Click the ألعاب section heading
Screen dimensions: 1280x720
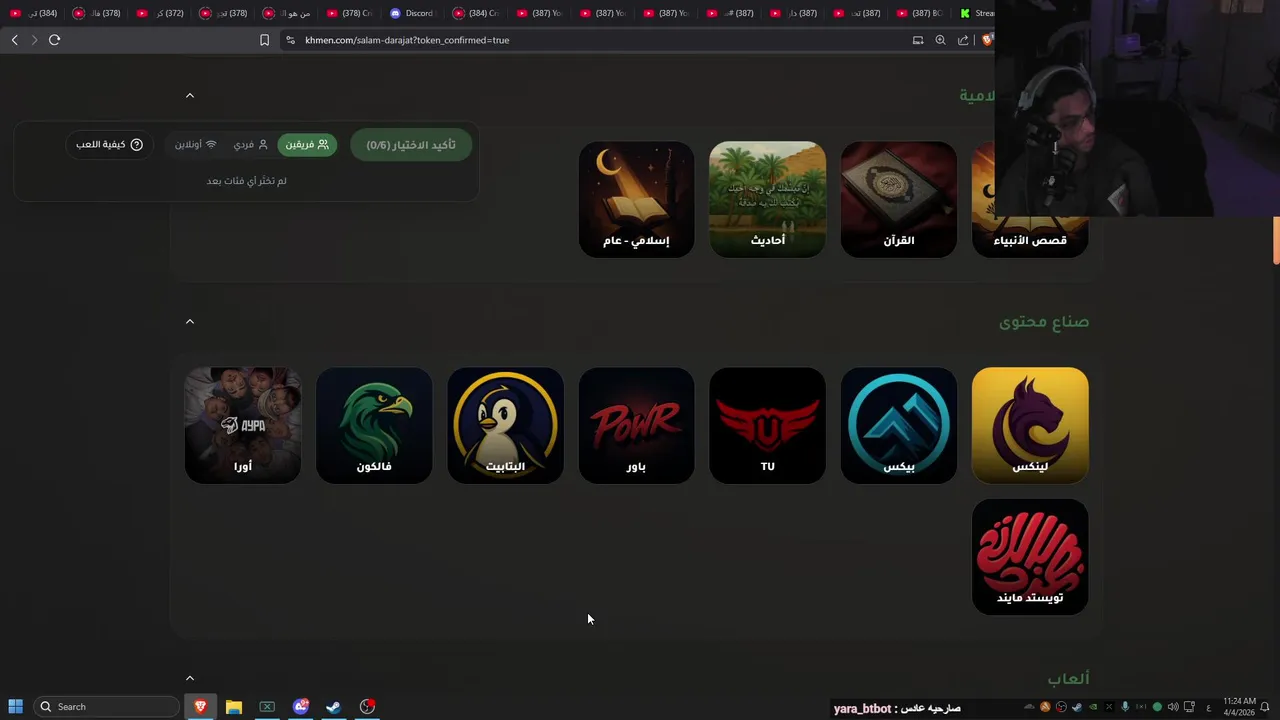click(1068, 679)
